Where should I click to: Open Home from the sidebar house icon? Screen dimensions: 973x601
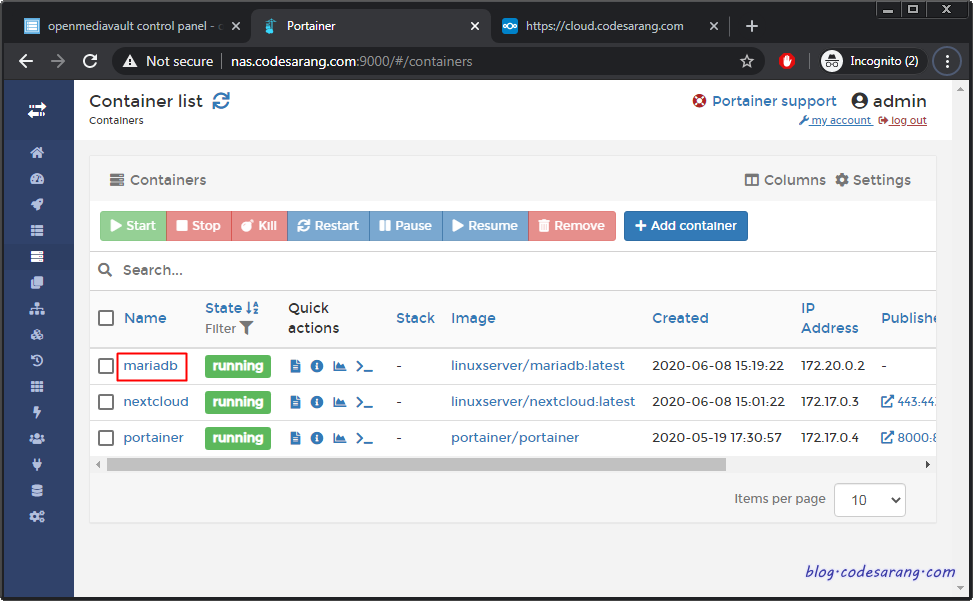37,153
